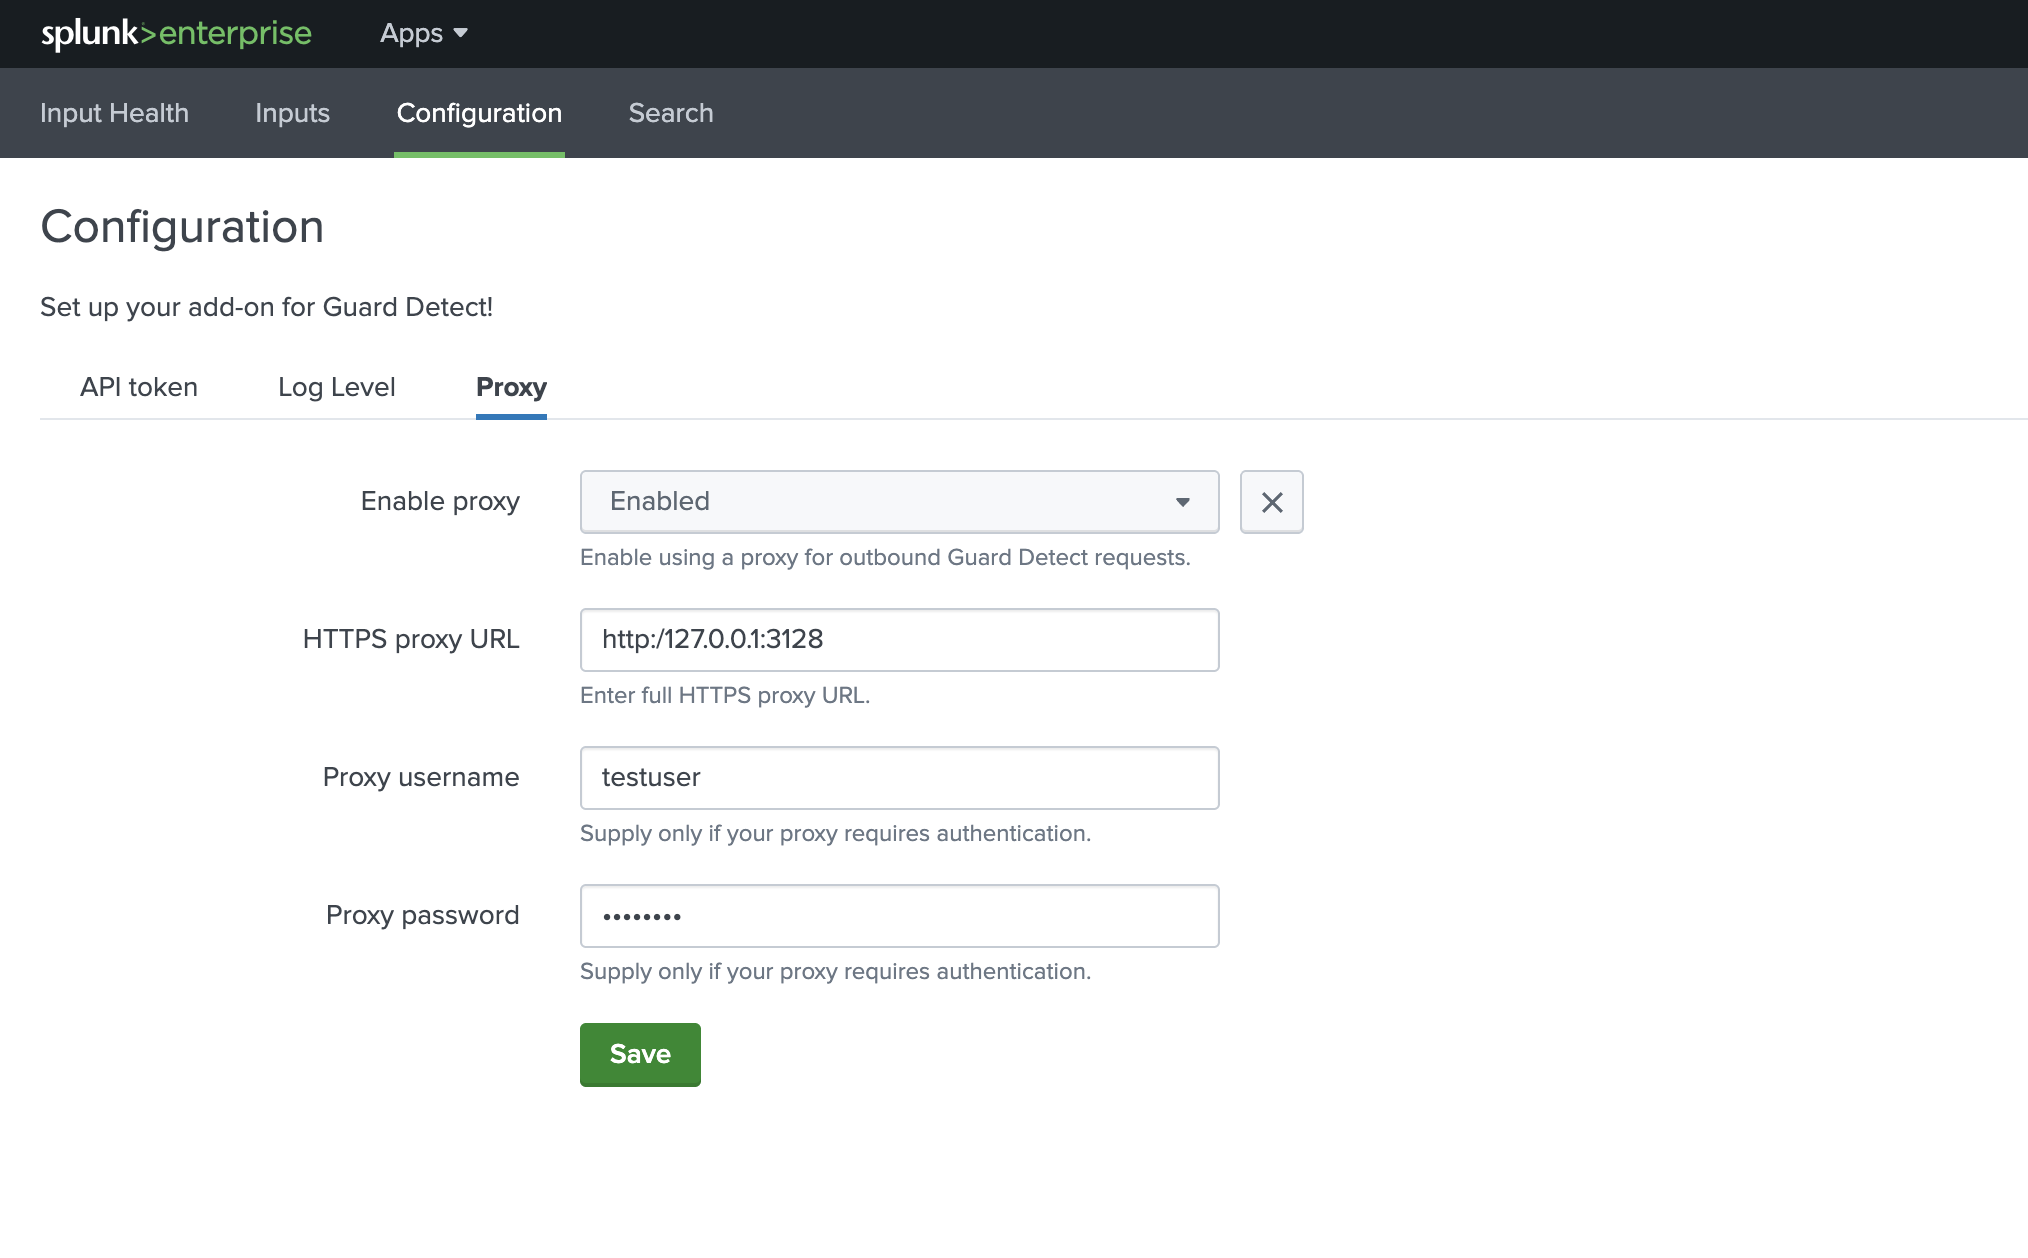Switch to the Log Level tab
2028x1258 pixels.
[337, 387]
